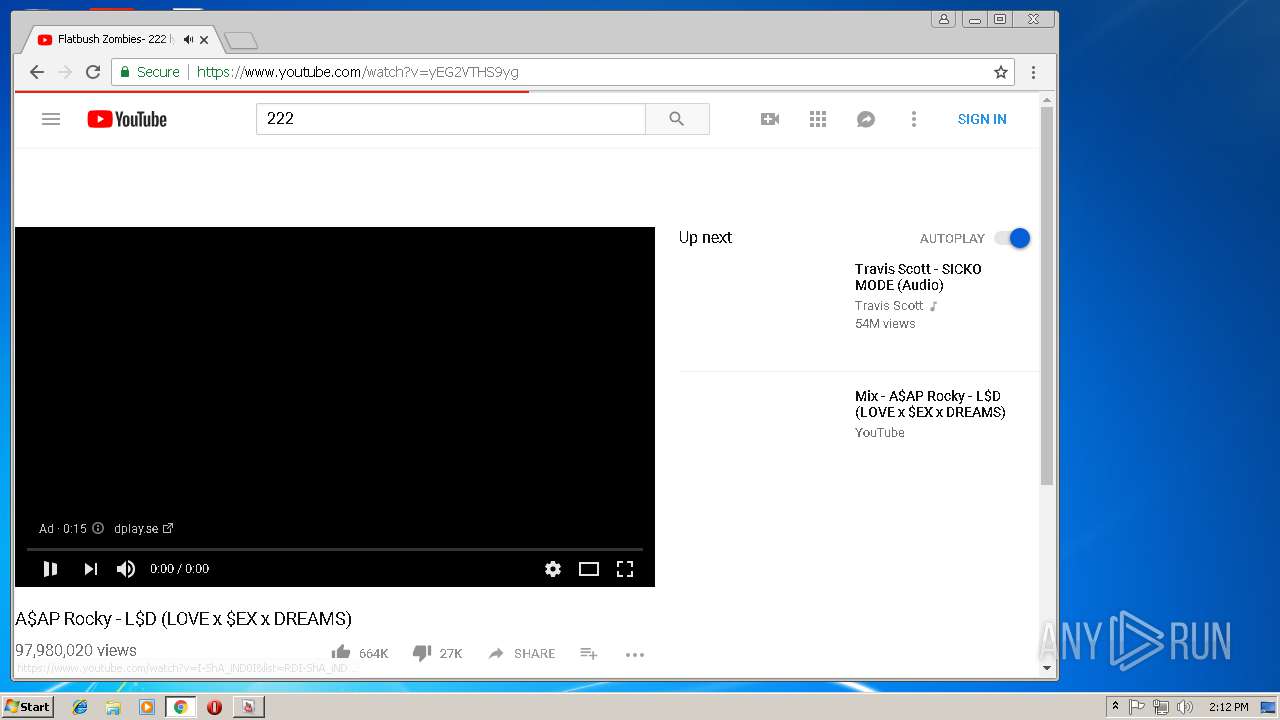1280x720 pixels.
Task: Add video to playlist icon
Action: [x=589, y=653]
